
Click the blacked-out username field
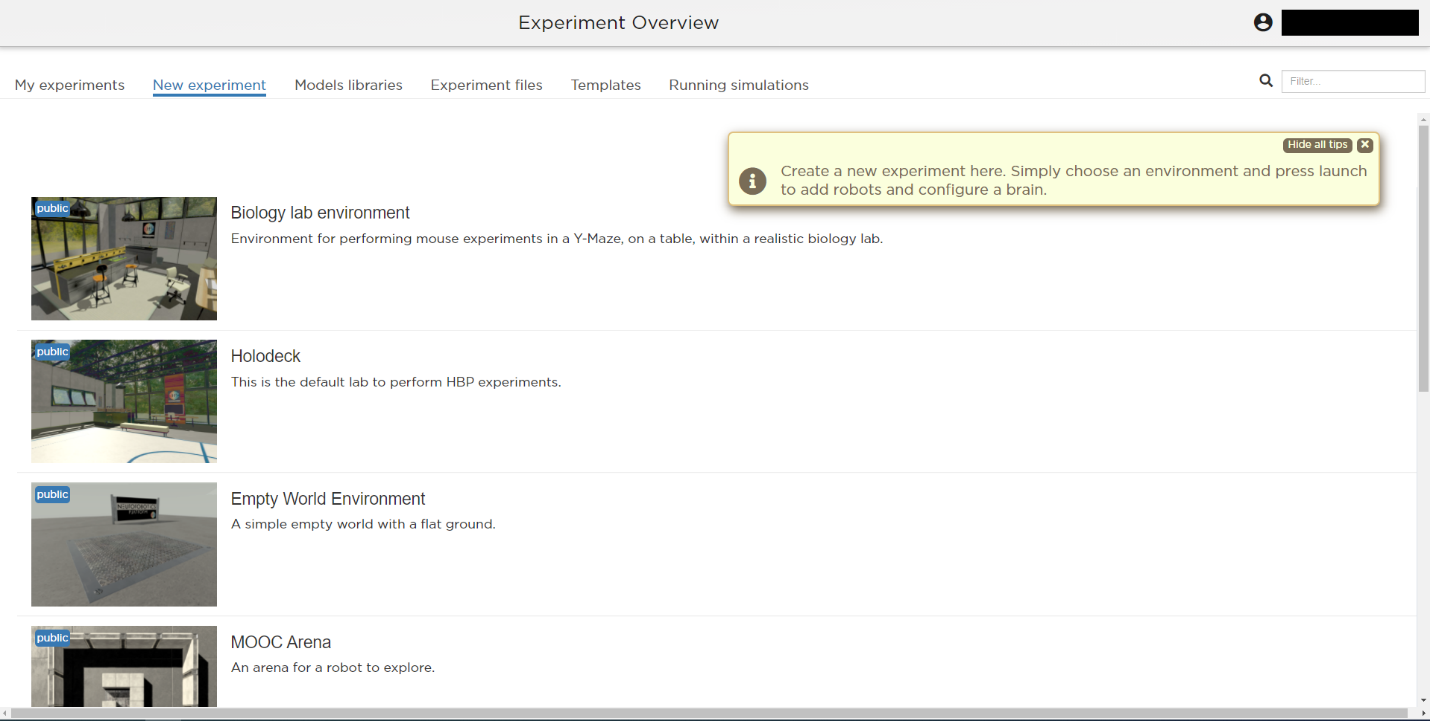[x=1350, y=22]
